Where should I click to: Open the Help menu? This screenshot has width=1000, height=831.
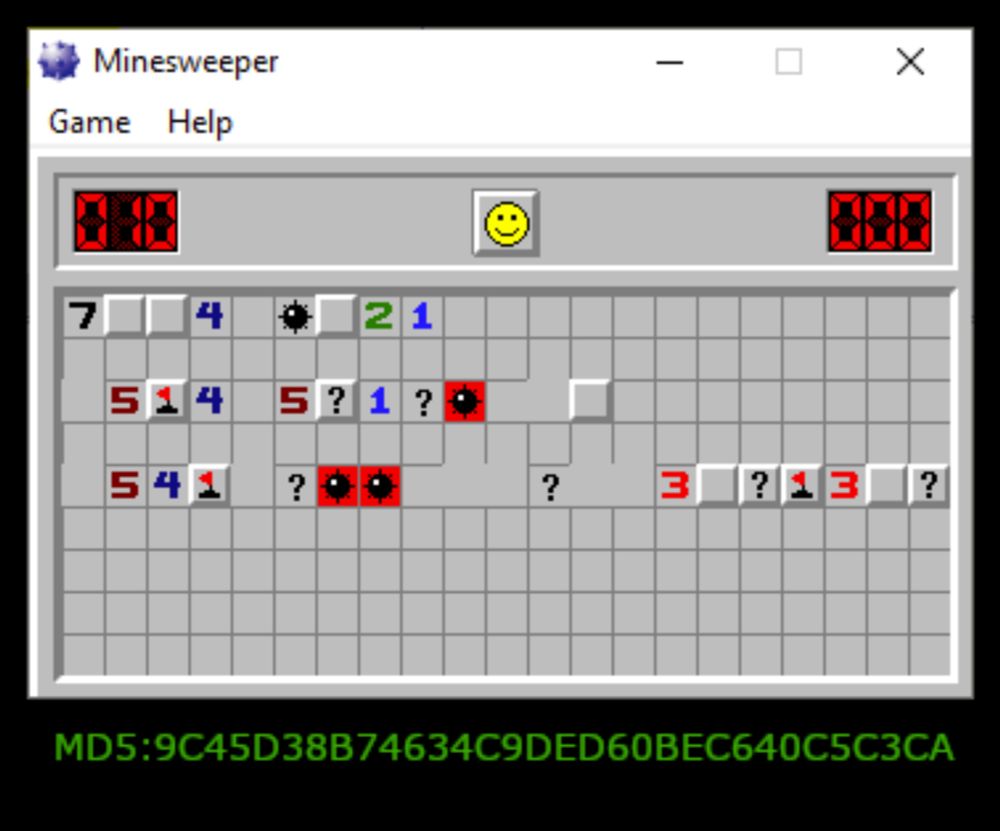[x=200, y=122]
